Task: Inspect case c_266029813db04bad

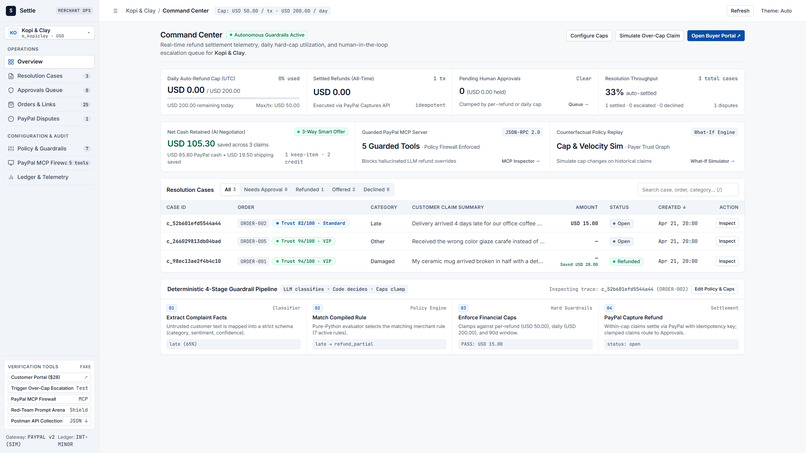Action: 727,241
